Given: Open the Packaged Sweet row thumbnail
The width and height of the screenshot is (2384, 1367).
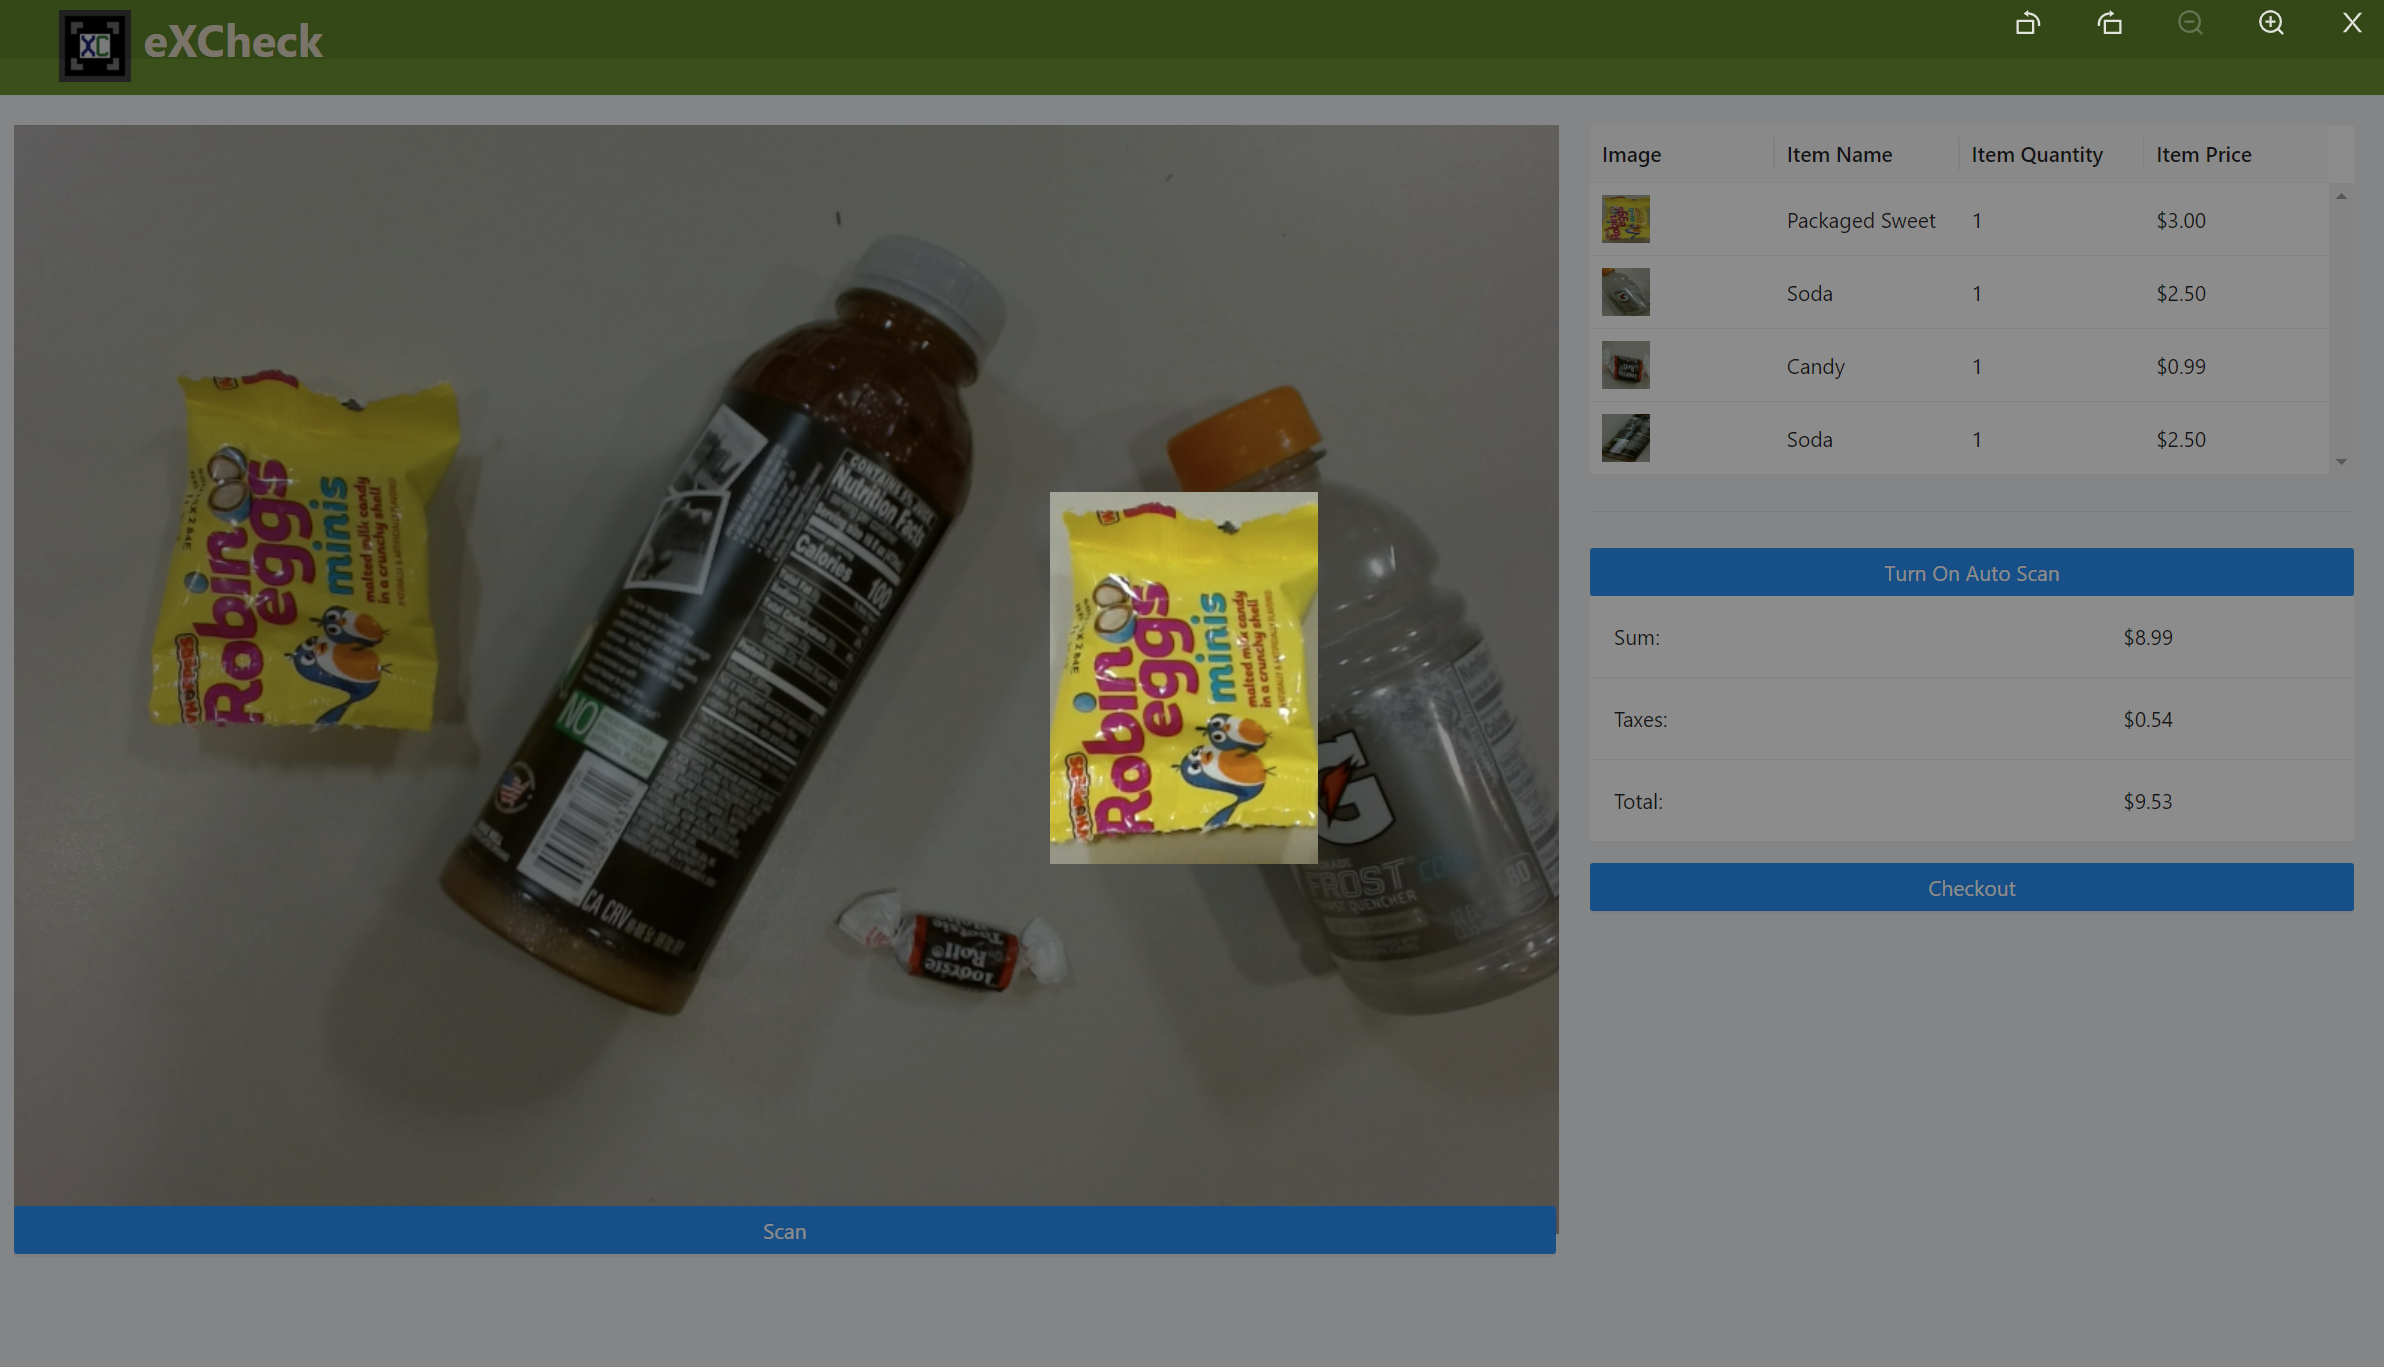Looking at the screenshot, I should 1625,219.
